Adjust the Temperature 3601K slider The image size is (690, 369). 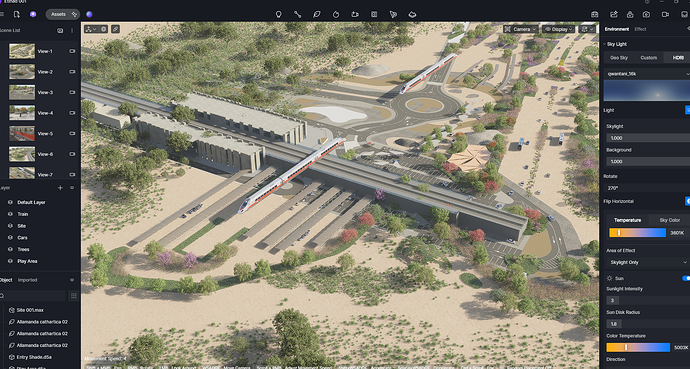click(x=637, y=233)
